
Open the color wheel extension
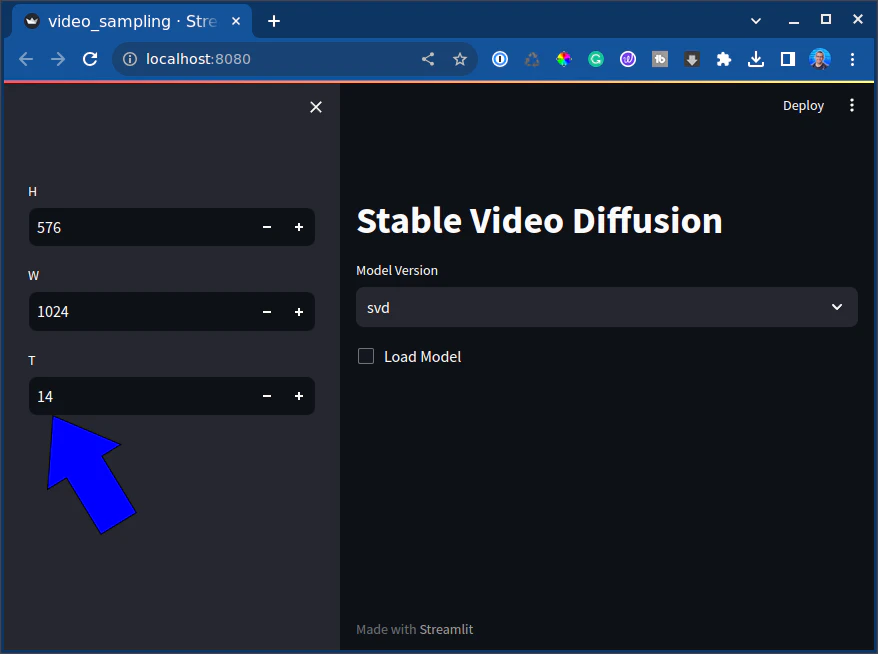[564, 59]
